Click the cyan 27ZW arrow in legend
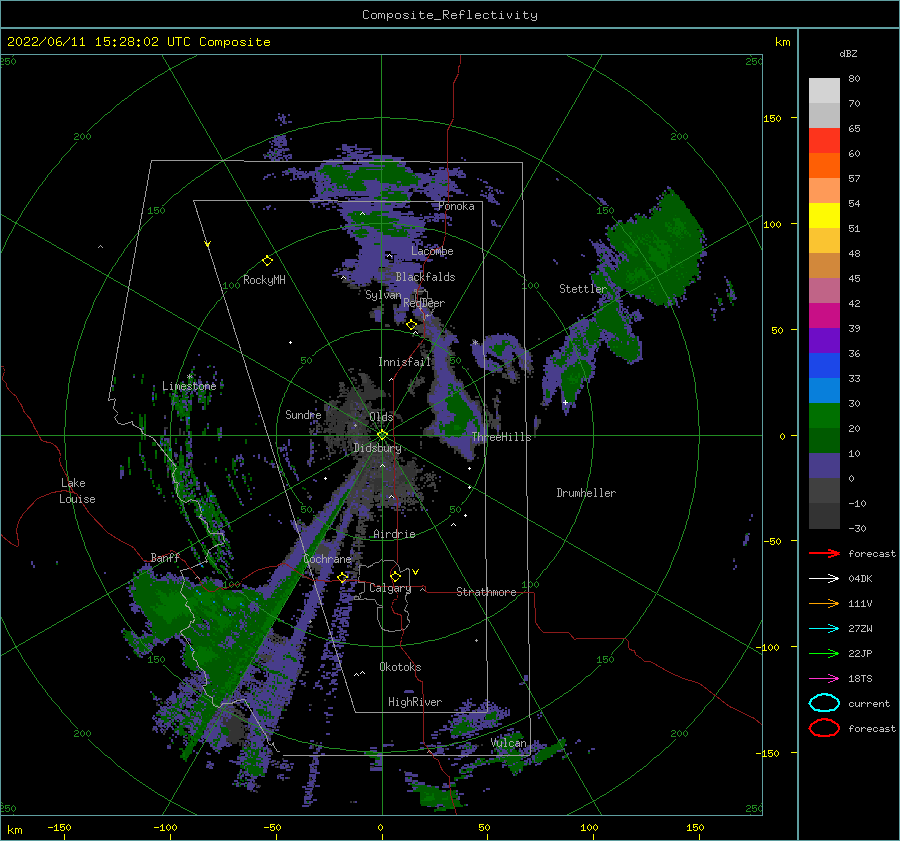The width and height of the screenshot is (900, 841). pos(824,629)
